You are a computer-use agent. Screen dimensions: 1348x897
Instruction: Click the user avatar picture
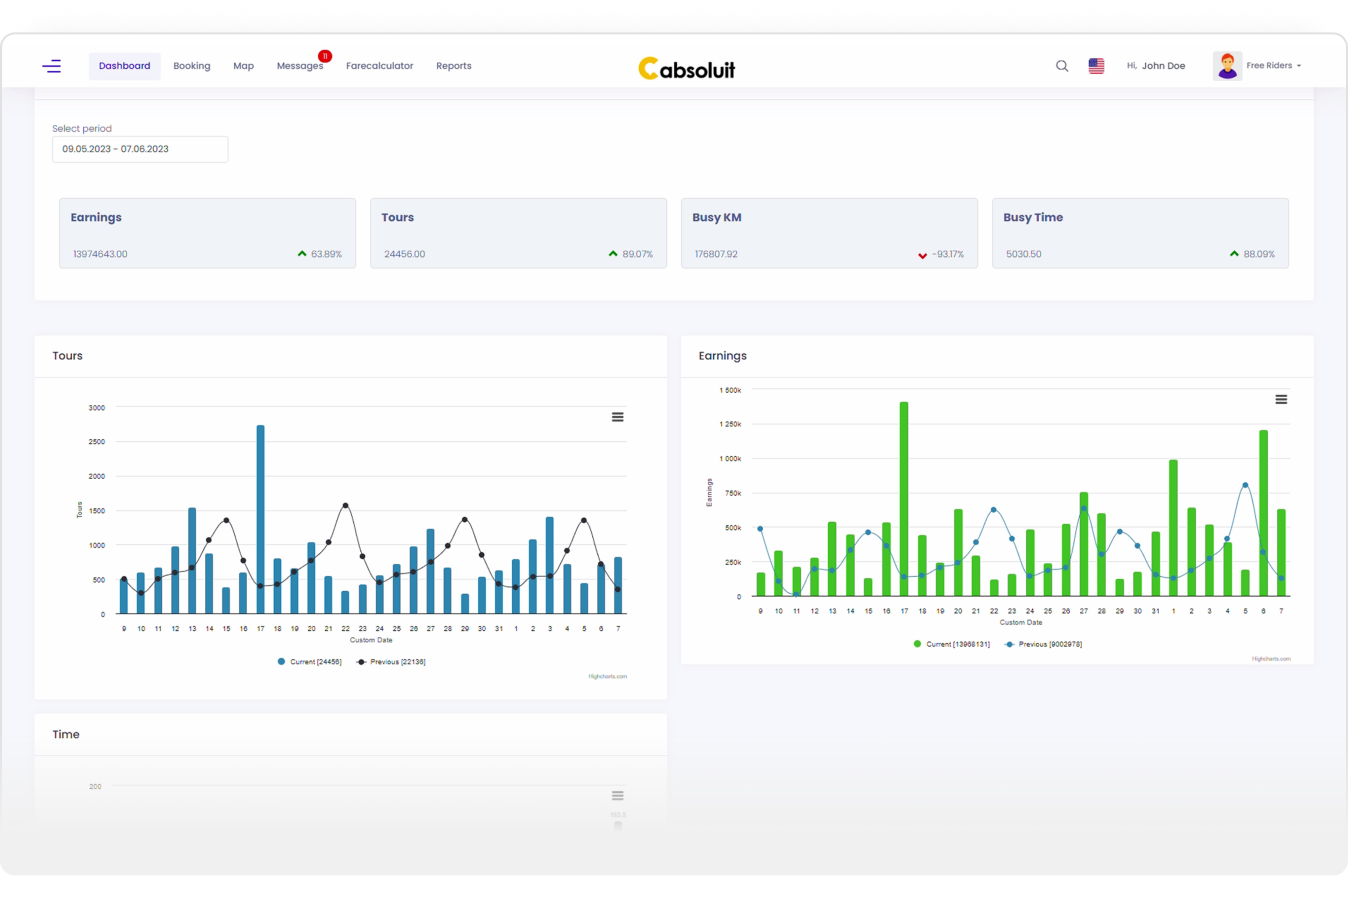coord(1227,66)
